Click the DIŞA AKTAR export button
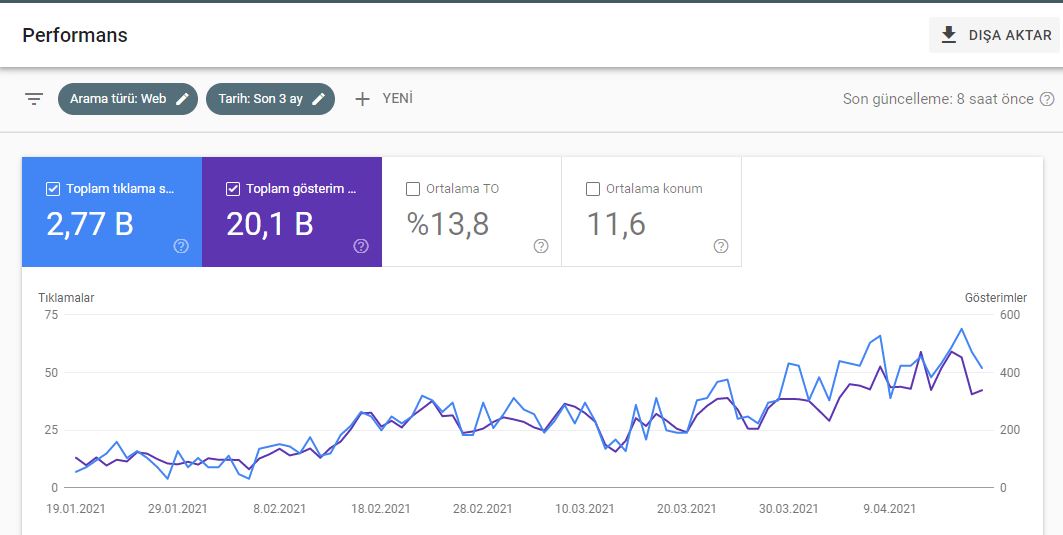The height and width of the screenshot is (535, 1063). [994, 35]
